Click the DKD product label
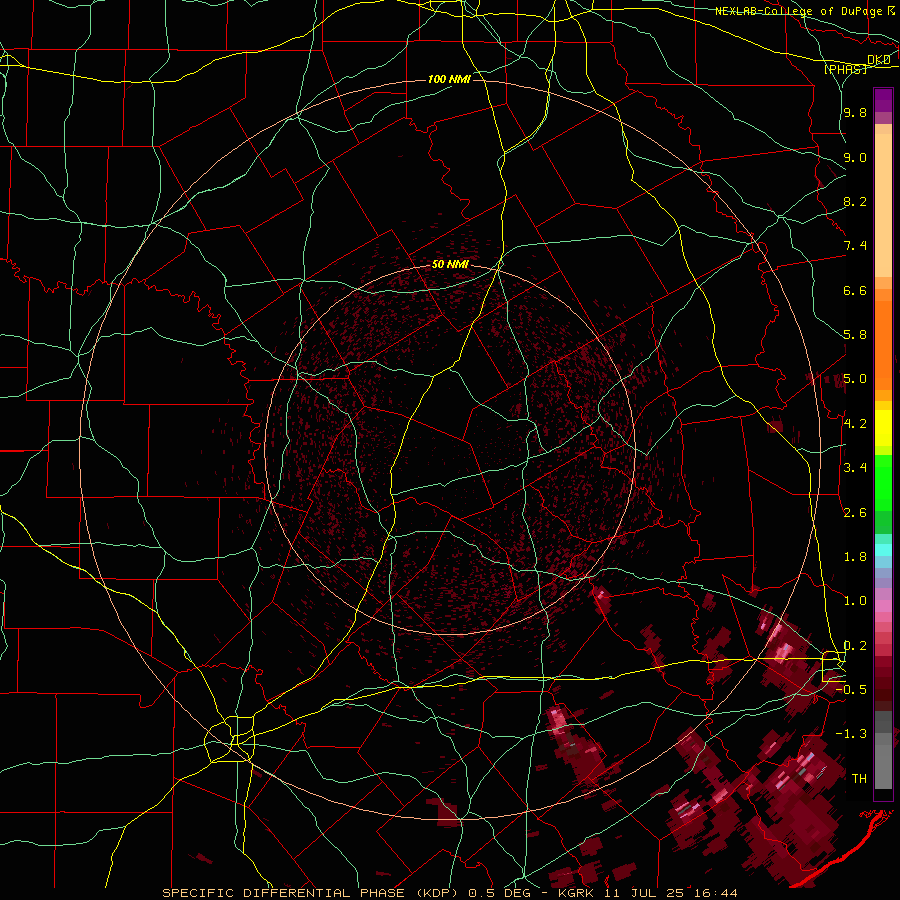This screenshot has height=900, width=900. coord(878,60)
